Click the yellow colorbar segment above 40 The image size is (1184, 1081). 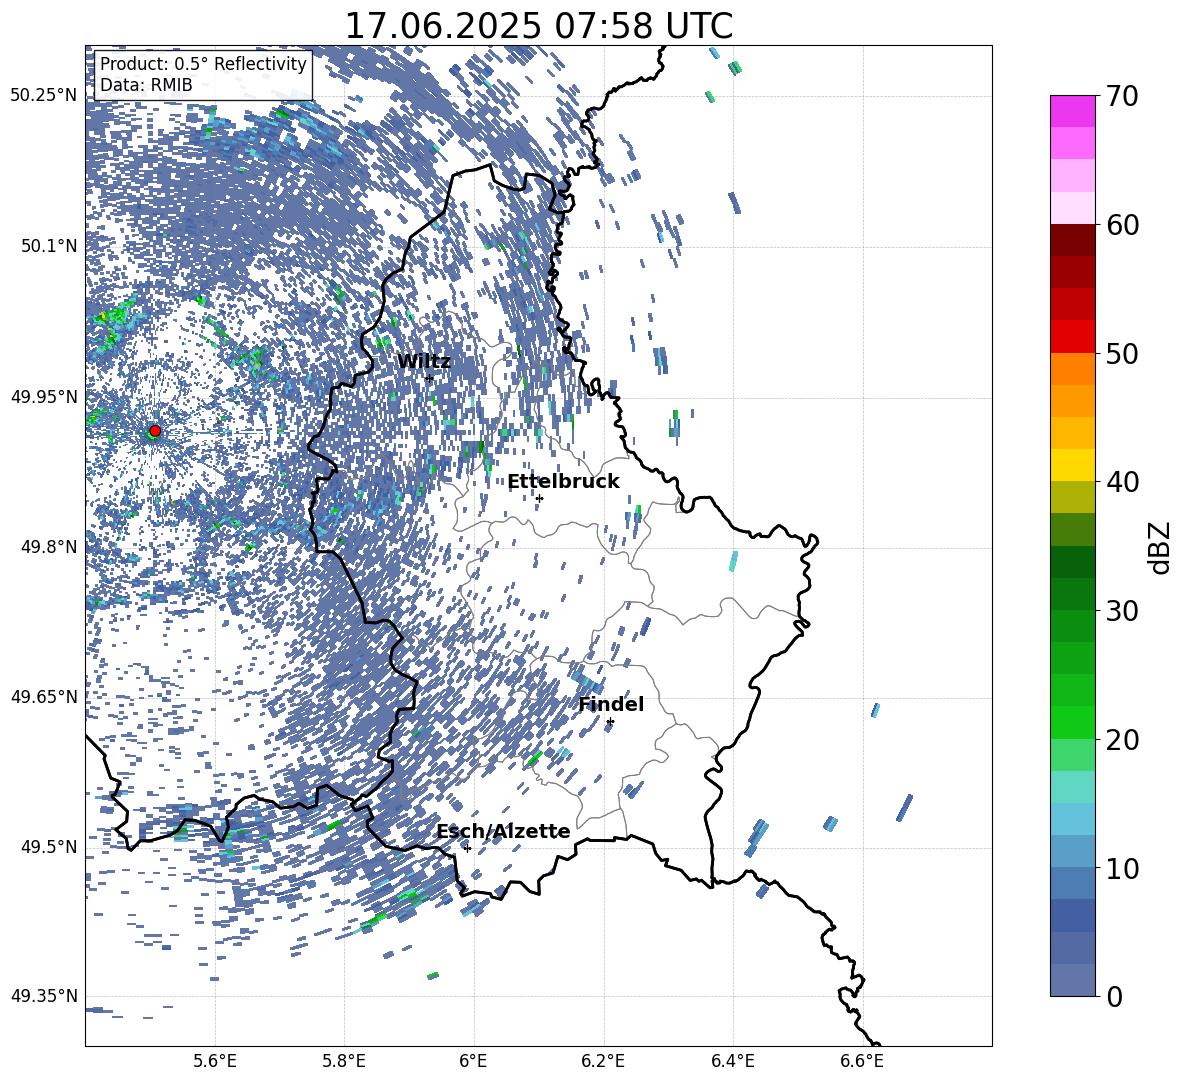(x=1072, y=465)
